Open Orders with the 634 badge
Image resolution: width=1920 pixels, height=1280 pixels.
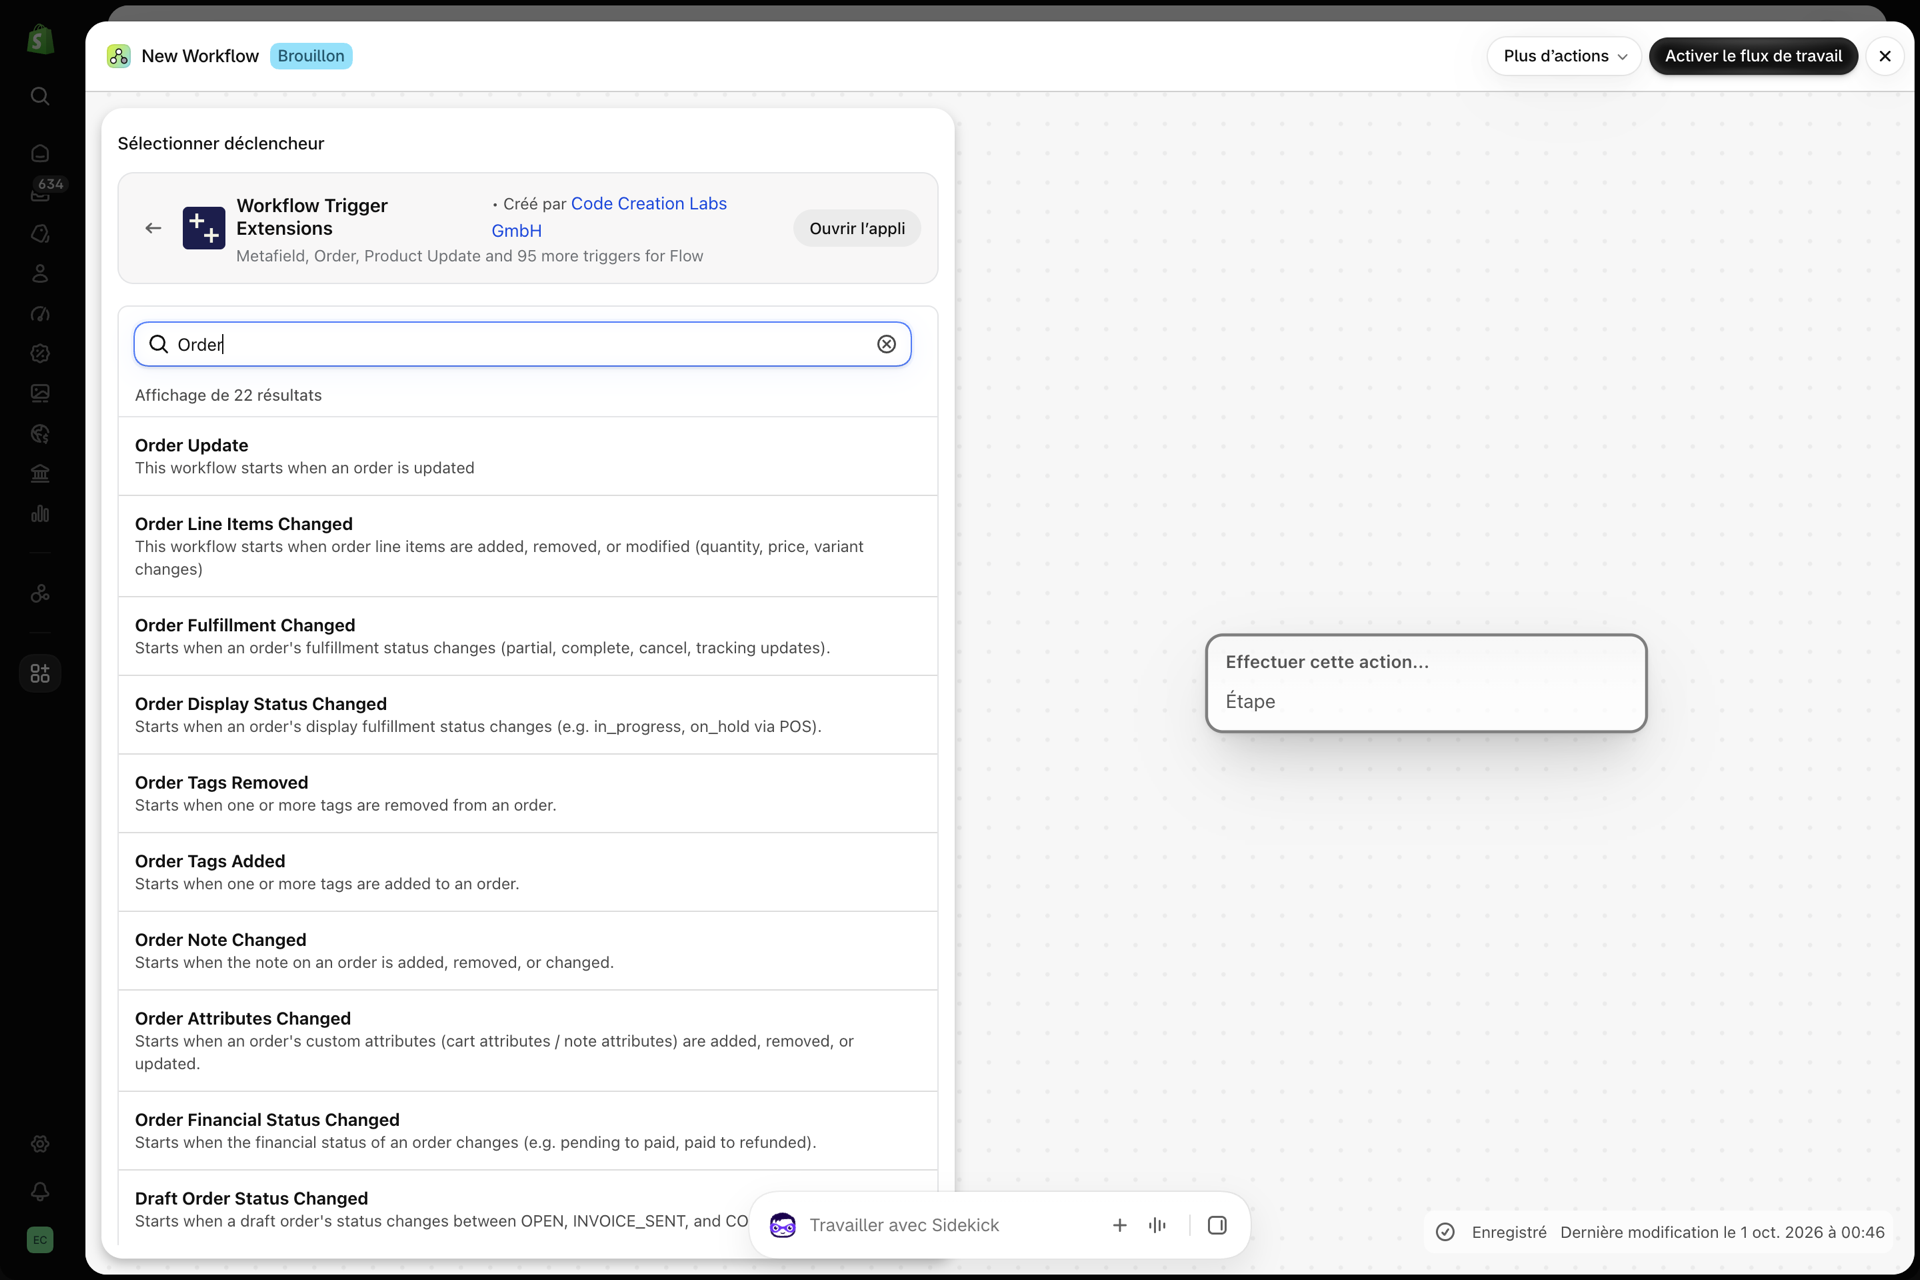pyautogui.click(x=40, y=193)
